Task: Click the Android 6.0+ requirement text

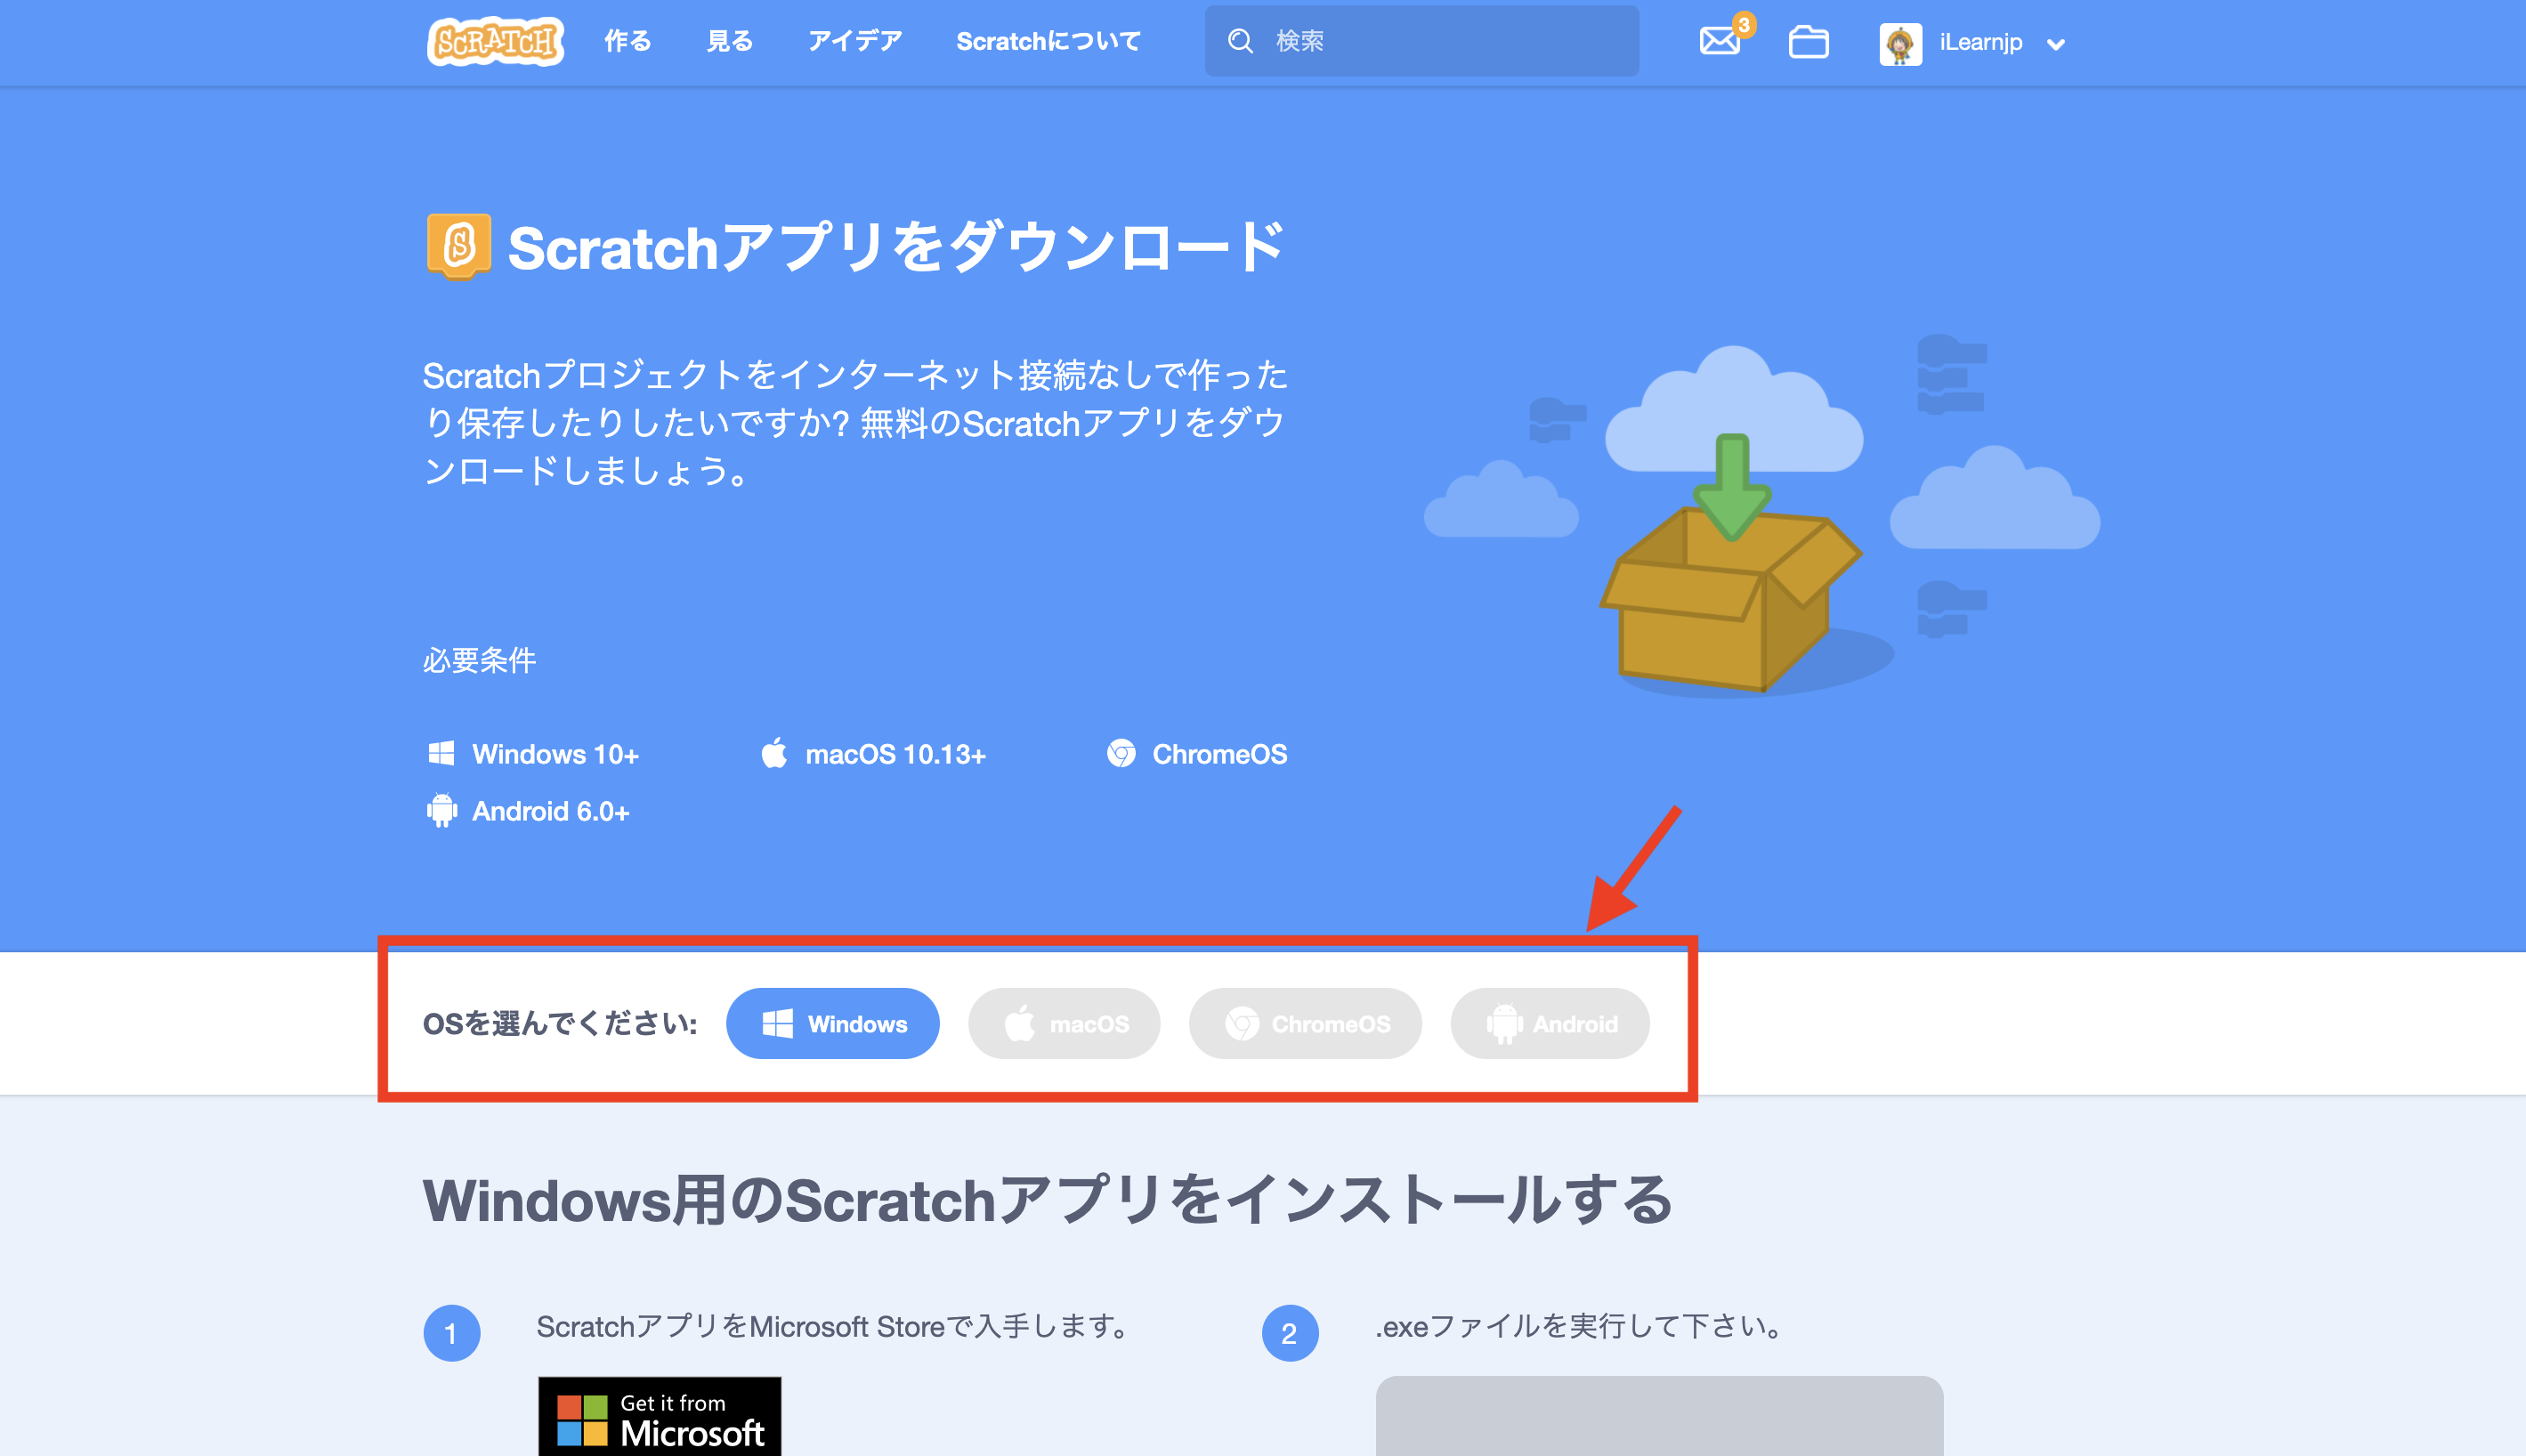Action: click(x=550, y=811)
